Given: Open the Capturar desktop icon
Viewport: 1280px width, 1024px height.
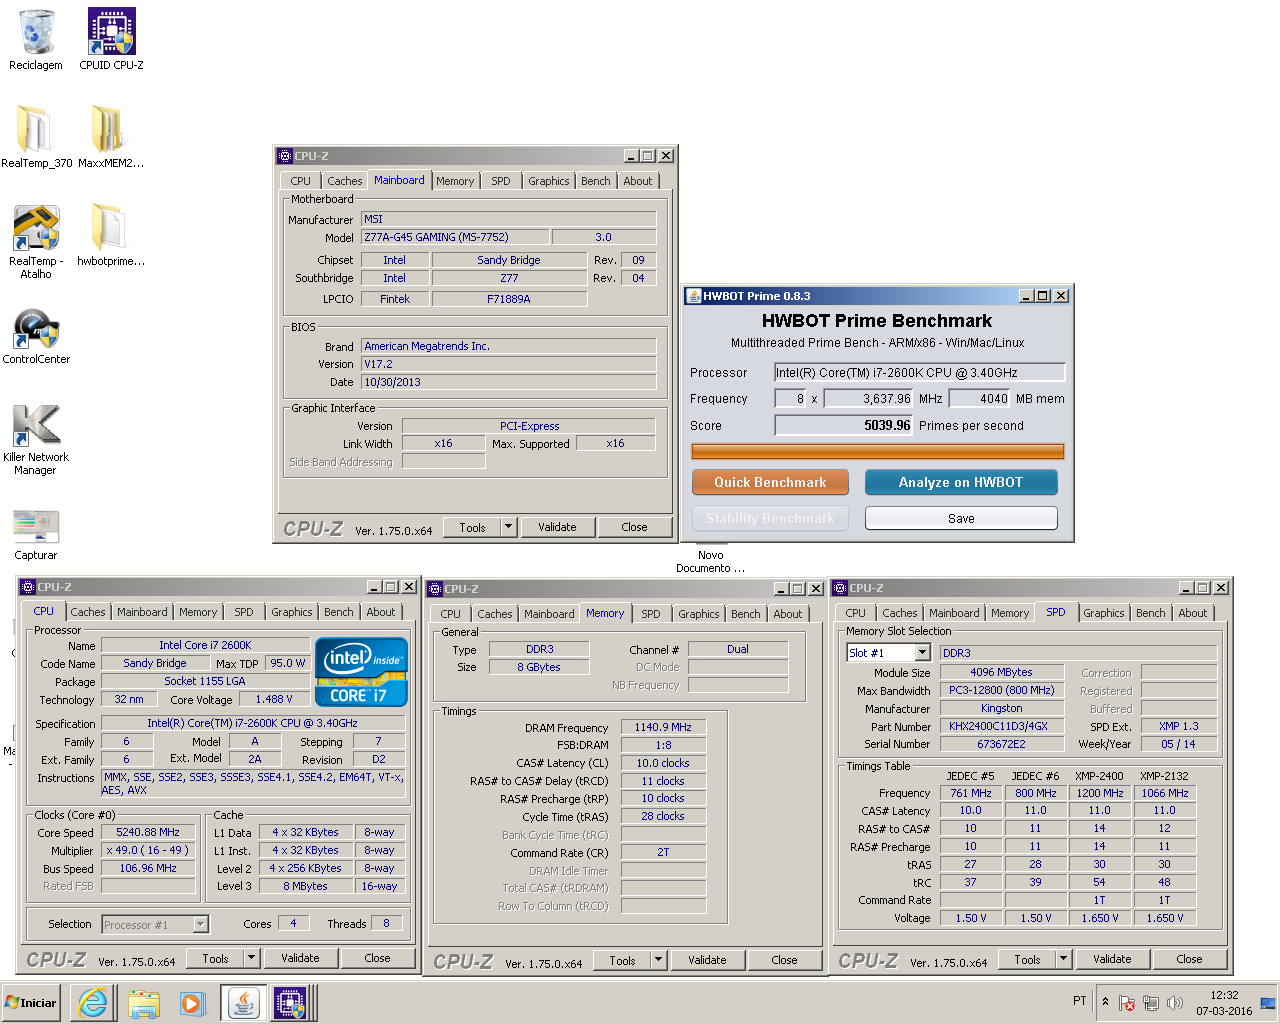Looking at the screenshot, I should coord(36,534).
